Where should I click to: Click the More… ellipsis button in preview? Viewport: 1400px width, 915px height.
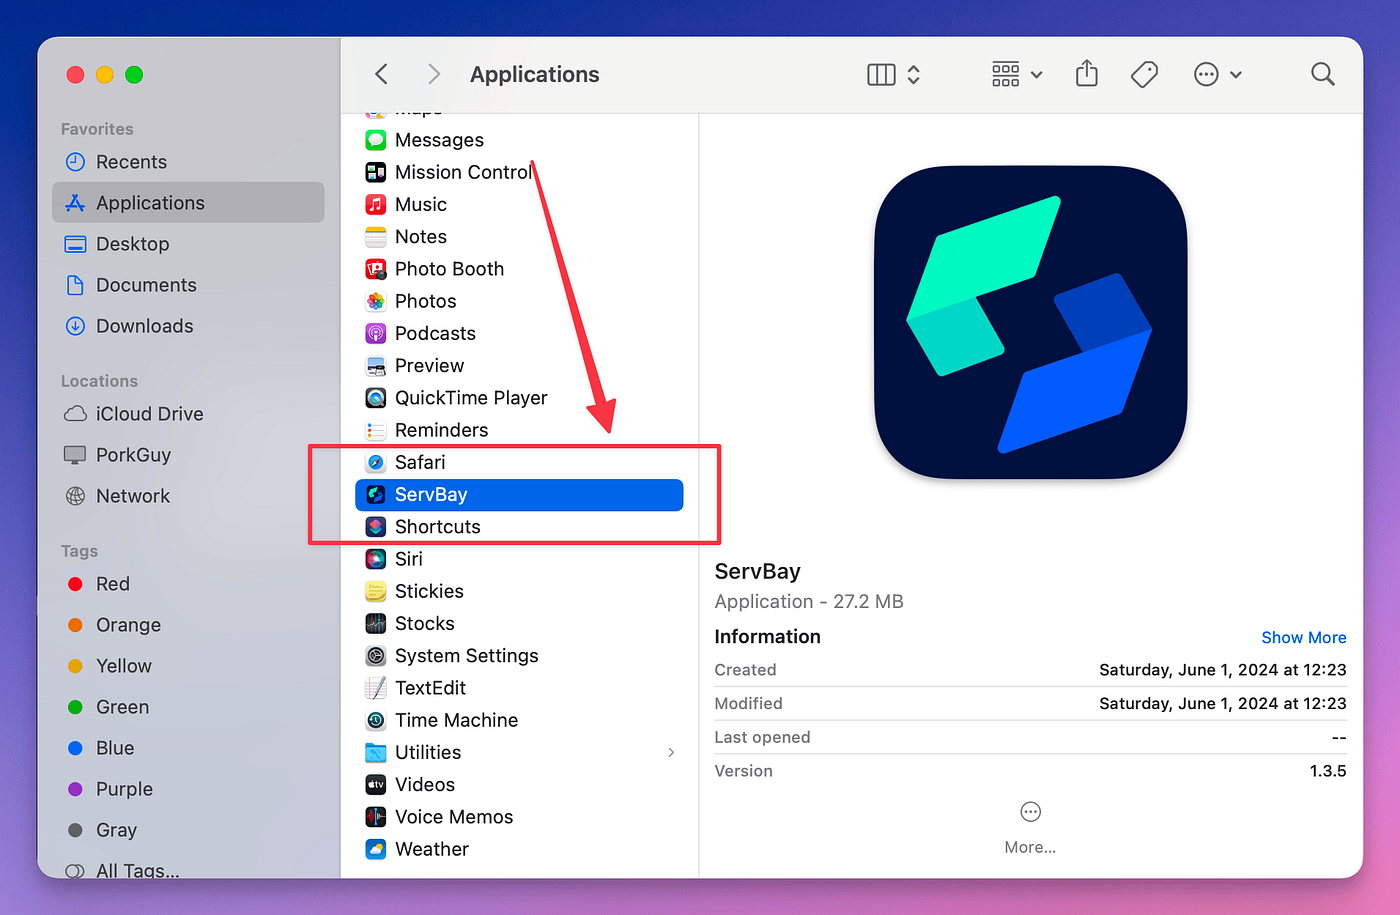pos(1030,812)
